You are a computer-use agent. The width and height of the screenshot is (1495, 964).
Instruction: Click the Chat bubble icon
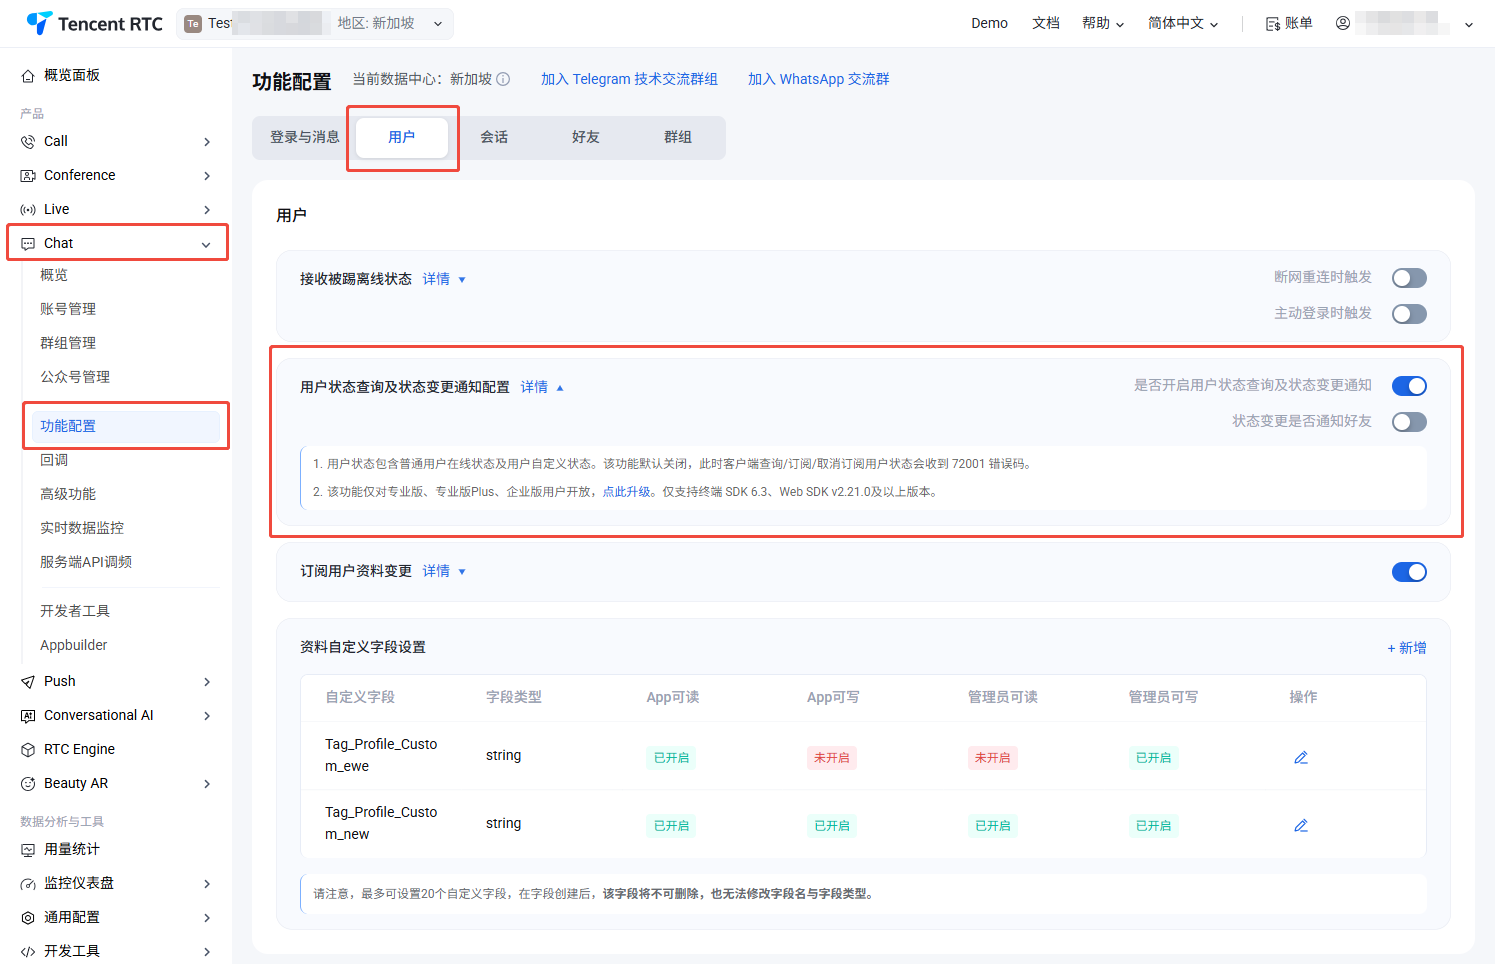point(28,244)
